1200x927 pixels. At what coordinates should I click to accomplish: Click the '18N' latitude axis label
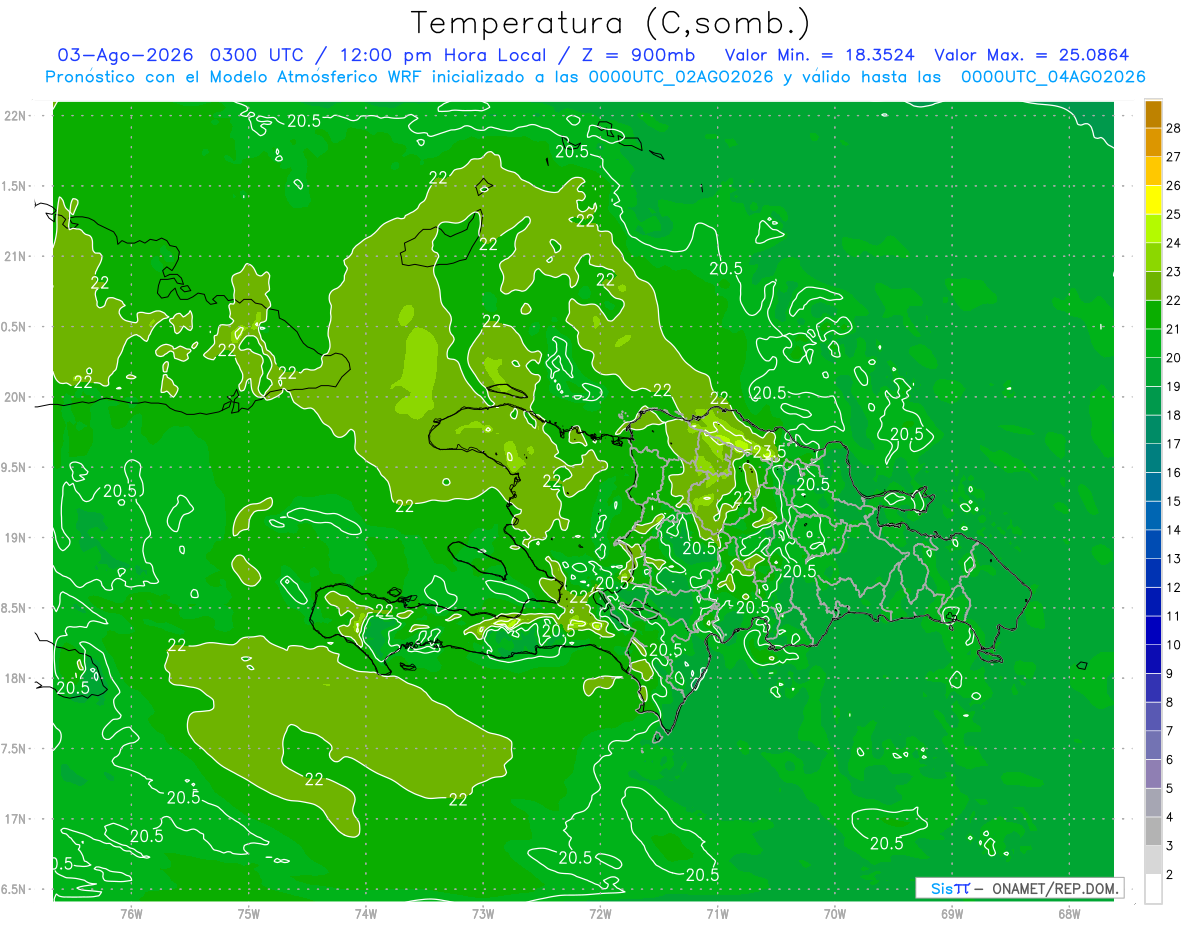pos(17,678)
